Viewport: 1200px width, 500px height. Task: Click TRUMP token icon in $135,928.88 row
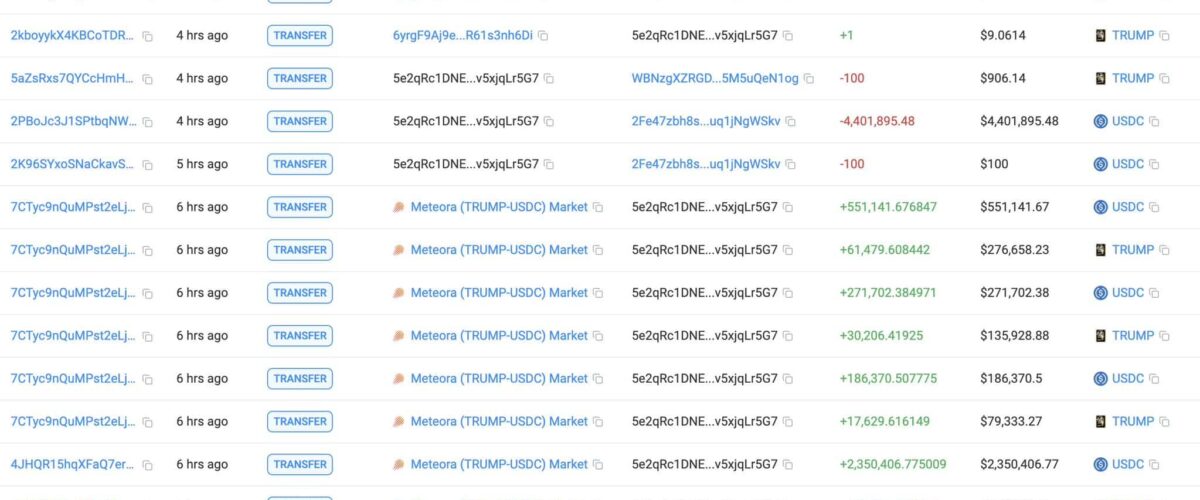pyautogui.click(x=1101, y=335)
